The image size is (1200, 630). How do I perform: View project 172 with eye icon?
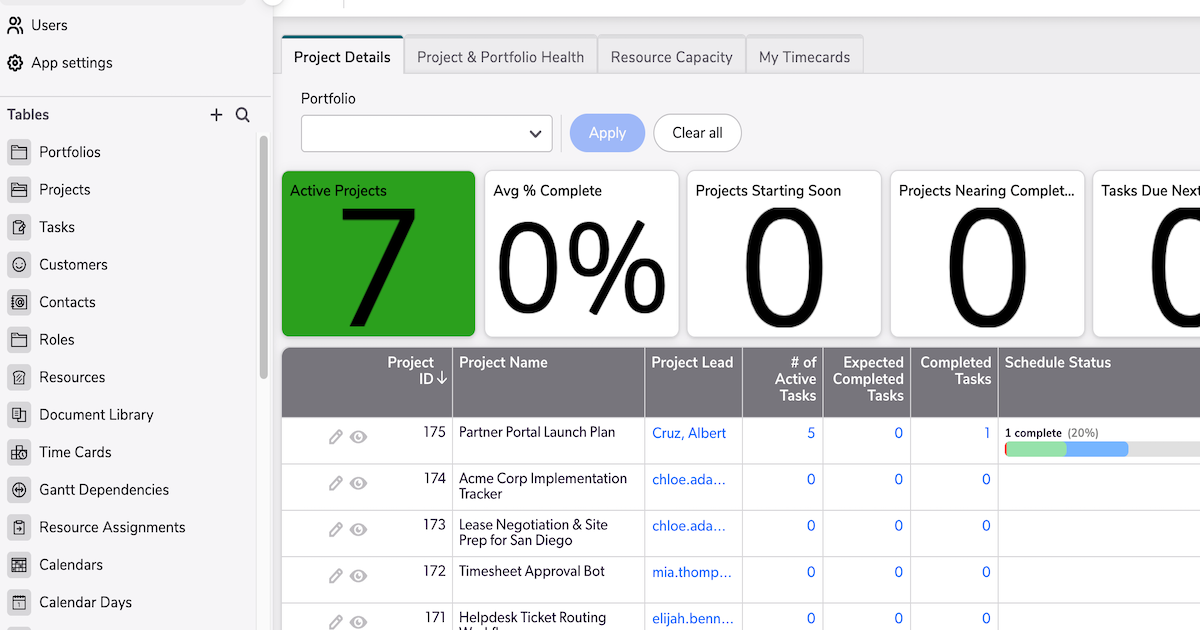[358, 576]
